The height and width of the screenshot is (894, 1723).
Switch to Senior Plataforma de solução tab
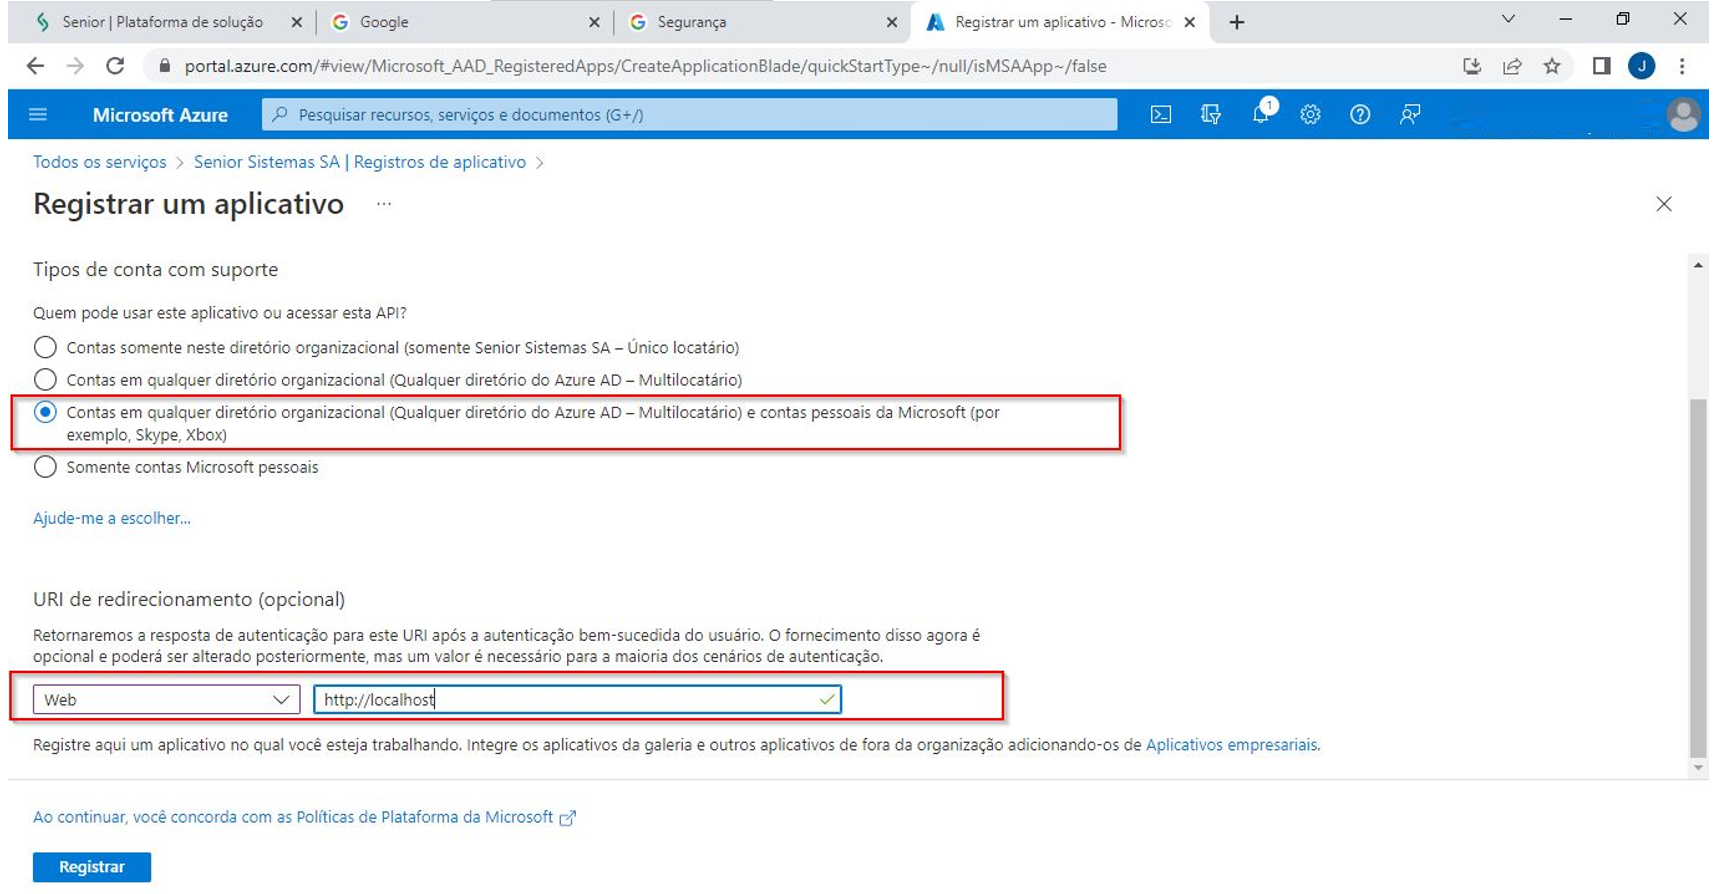pyautogui.click(x=162, y=22)
